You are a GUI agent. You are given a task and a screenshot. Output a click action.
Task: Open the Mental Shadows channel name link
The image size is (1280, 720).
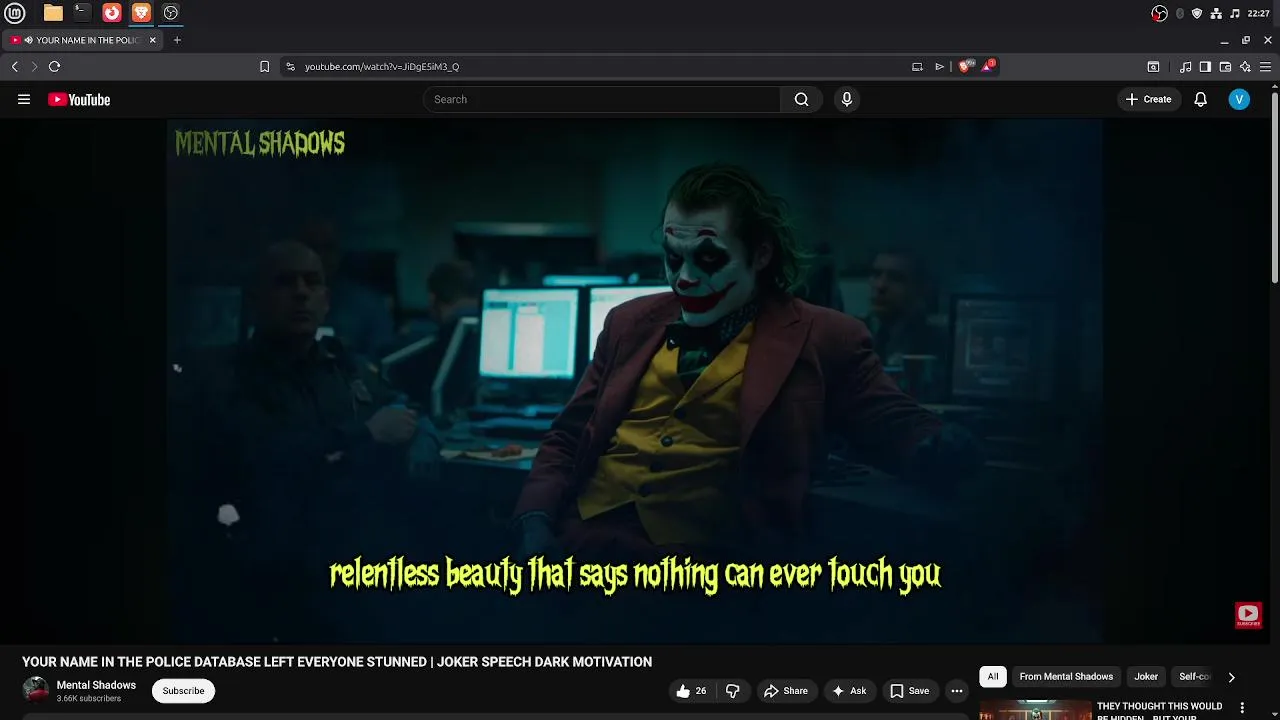tap(96, 685)
